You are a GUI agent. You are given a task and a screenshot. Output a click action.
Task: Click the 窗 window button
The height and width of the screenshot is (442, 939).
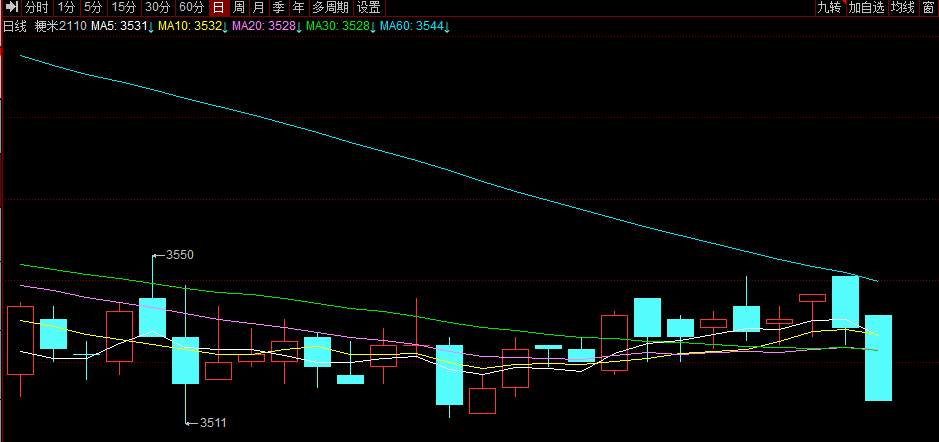pyautogui.click(x=929, y=8)
